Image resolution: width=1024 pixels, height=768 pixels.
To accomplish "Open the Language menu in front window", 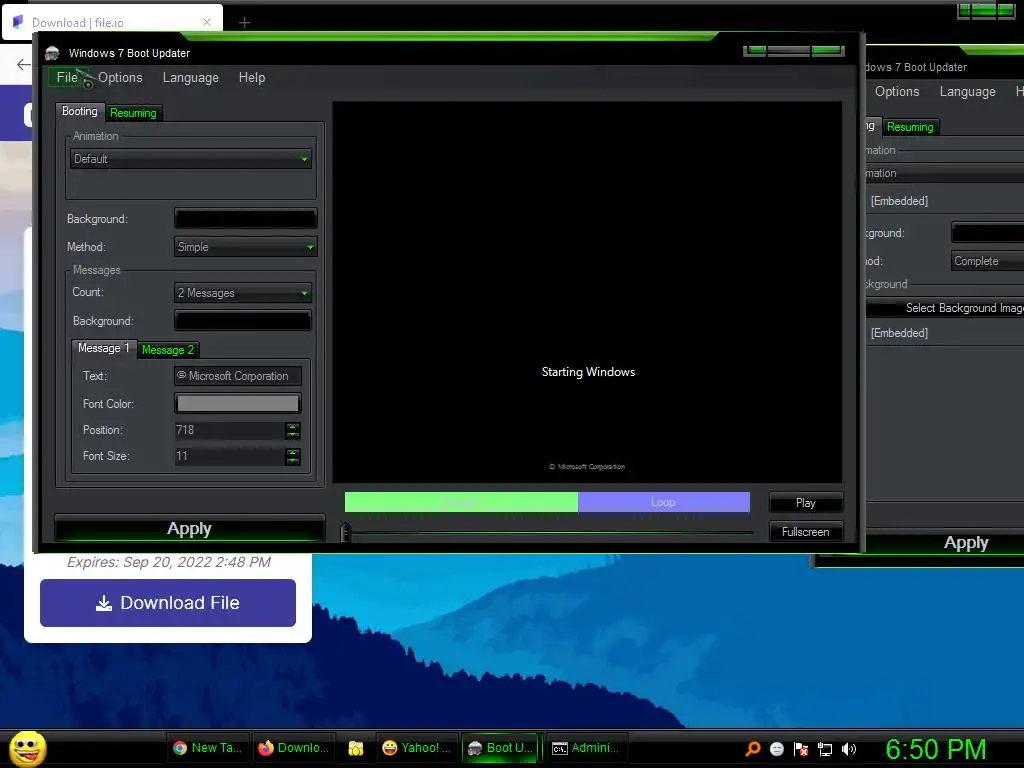I will pyautogui.click(x=191, y=77).
